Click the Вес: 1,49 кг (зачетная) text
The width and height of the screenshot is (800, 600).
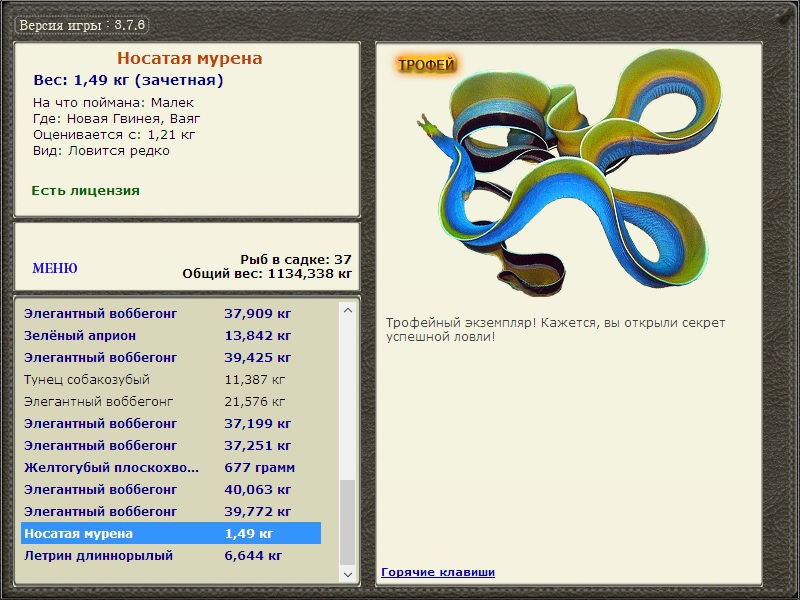(x=128, y=80)
